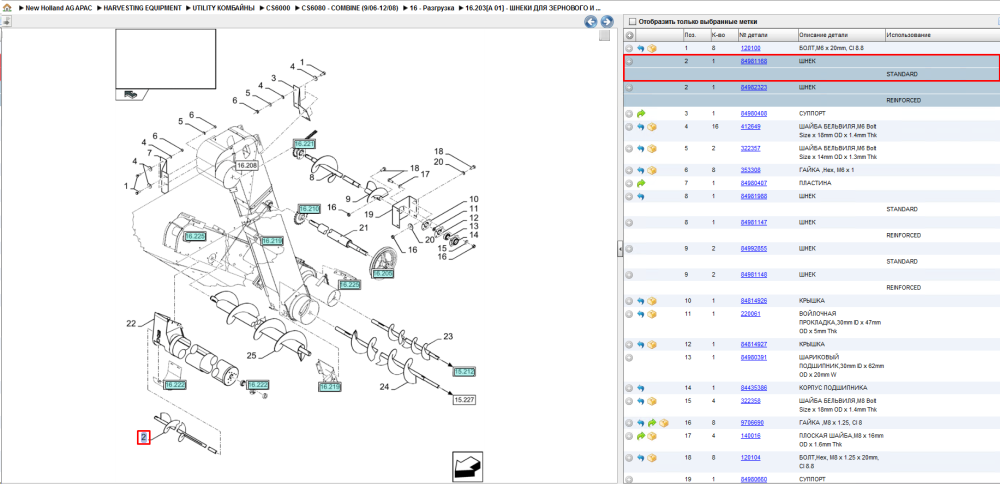The height and width of the screenshot is (484, 1000).
Task: Enable "Отобразить только выбранные метки" checkbox
Action: tap(633, 22)
